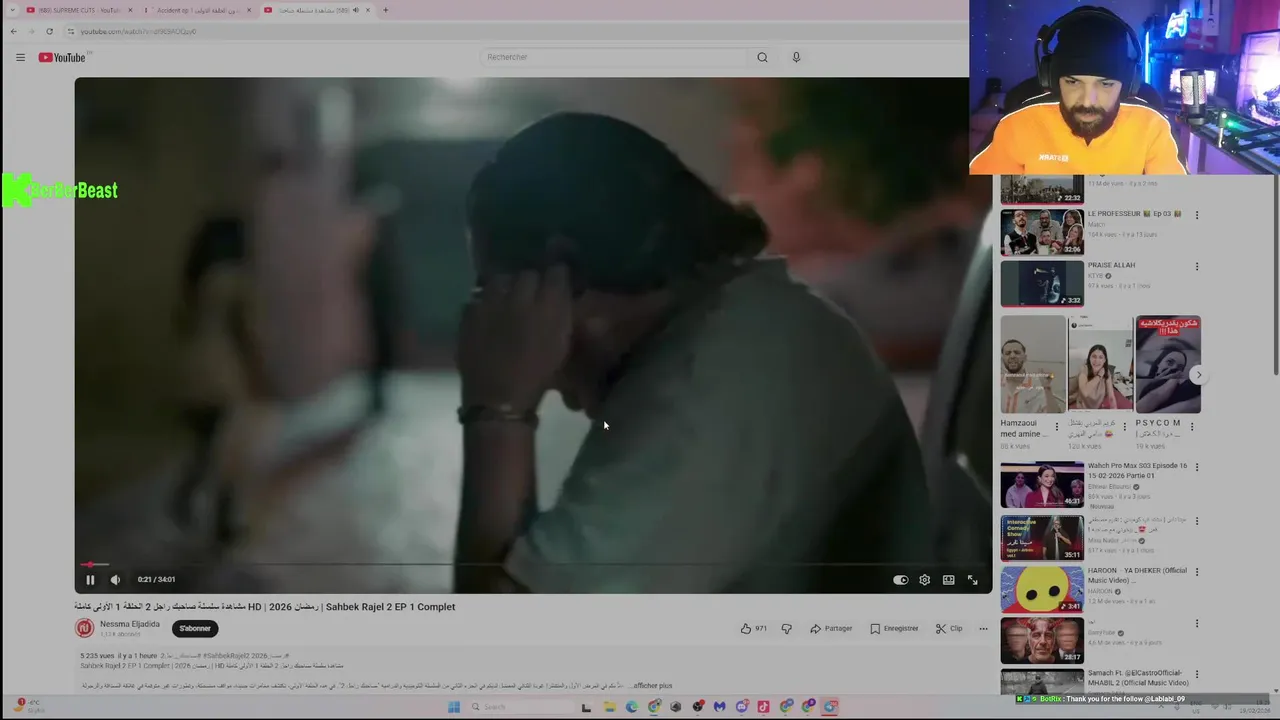This screenshot has width=1280, height=720.
Task: Subscribe with the S'abonner button
Action: [x=195, y=628]
